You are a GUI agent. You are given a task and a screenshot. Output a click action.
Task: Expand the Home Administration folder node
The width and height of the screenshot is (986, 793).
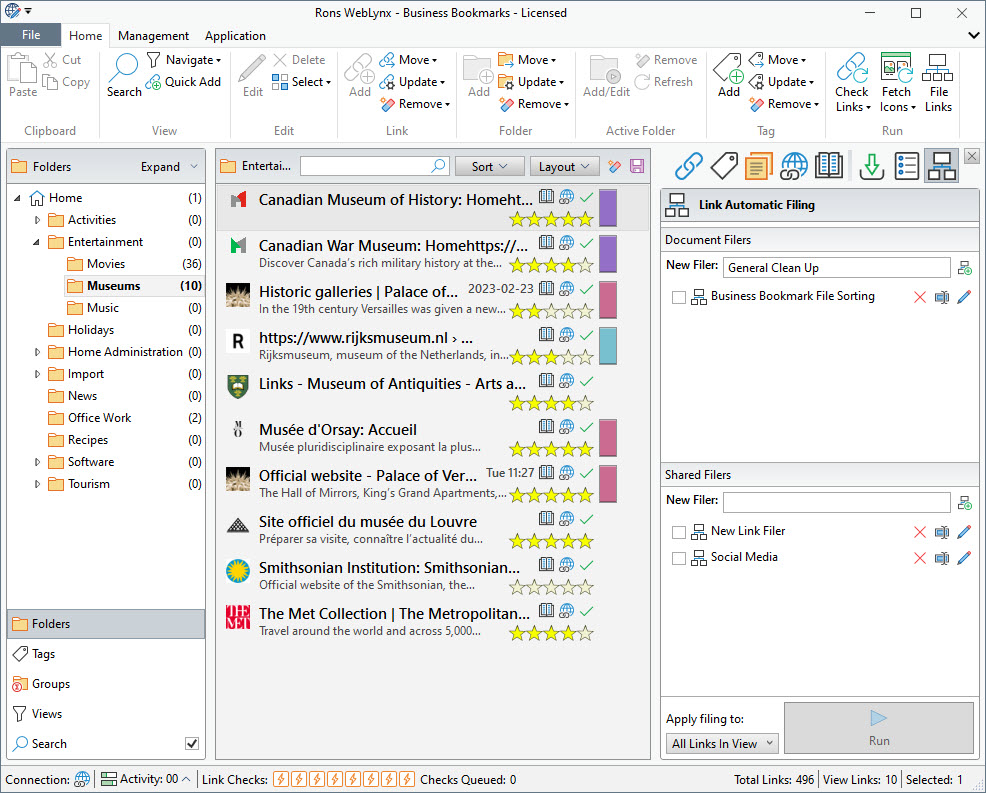point(37,352)
